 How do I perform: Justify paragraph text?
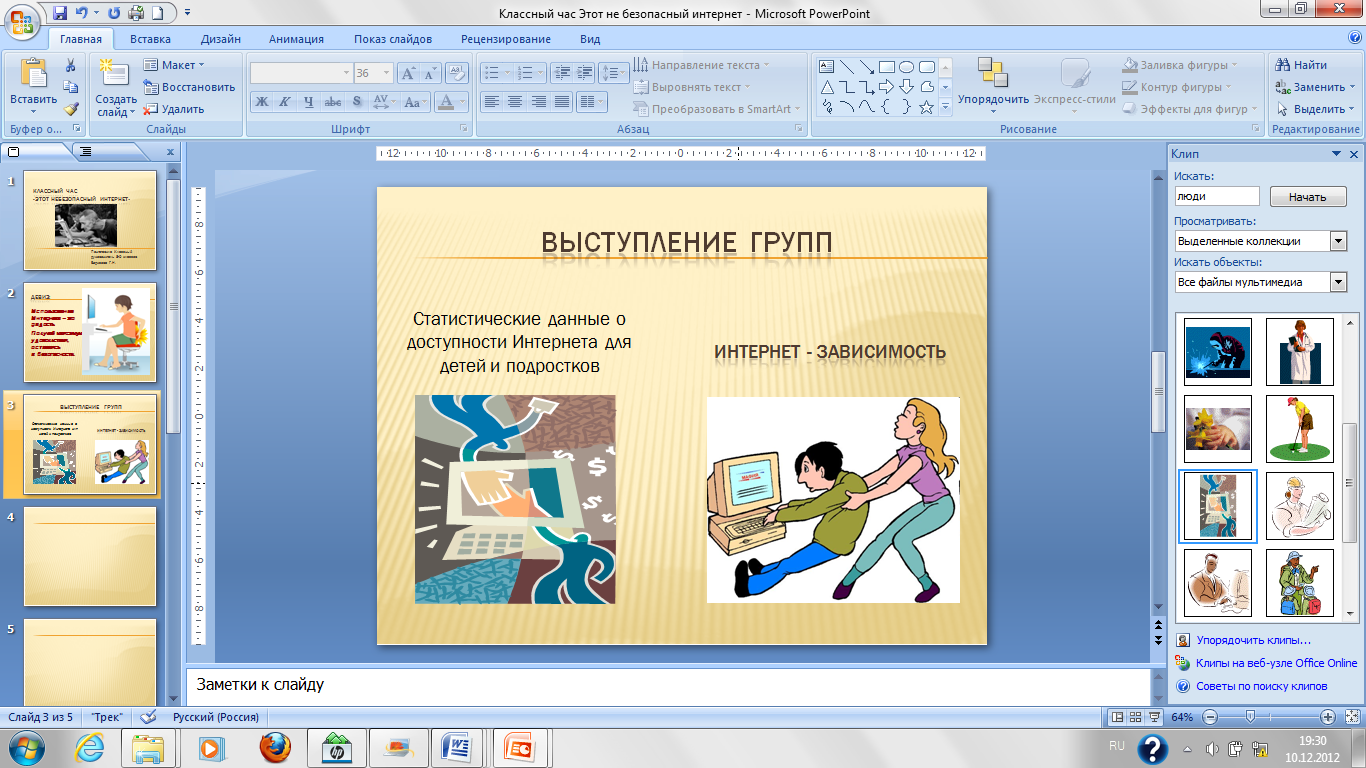(562, 102)
